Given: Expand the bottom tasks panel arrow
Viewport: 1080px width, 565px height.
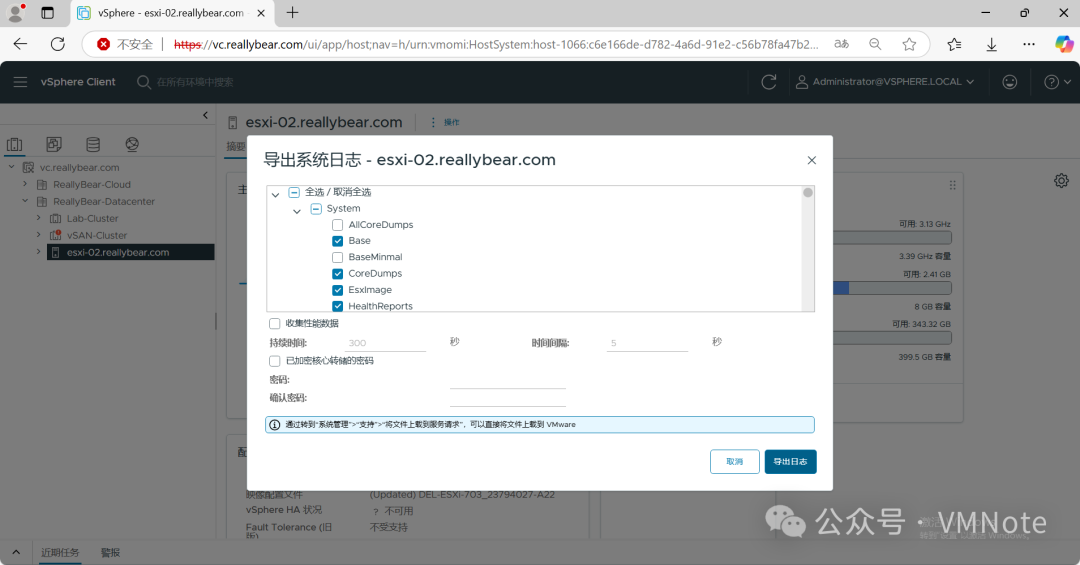Looking at the screenshot, I should pyautogui.click(x=16, y=553).
